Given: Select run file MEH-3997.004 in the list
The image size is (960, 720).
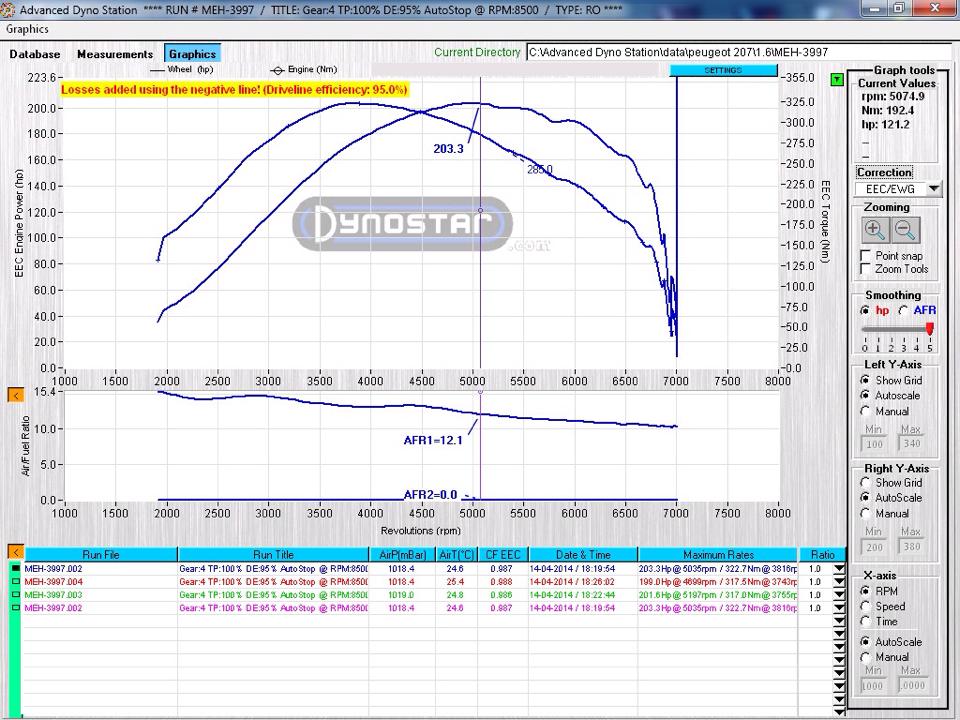Looking at the screenshot, I should (x=53, y=582).
